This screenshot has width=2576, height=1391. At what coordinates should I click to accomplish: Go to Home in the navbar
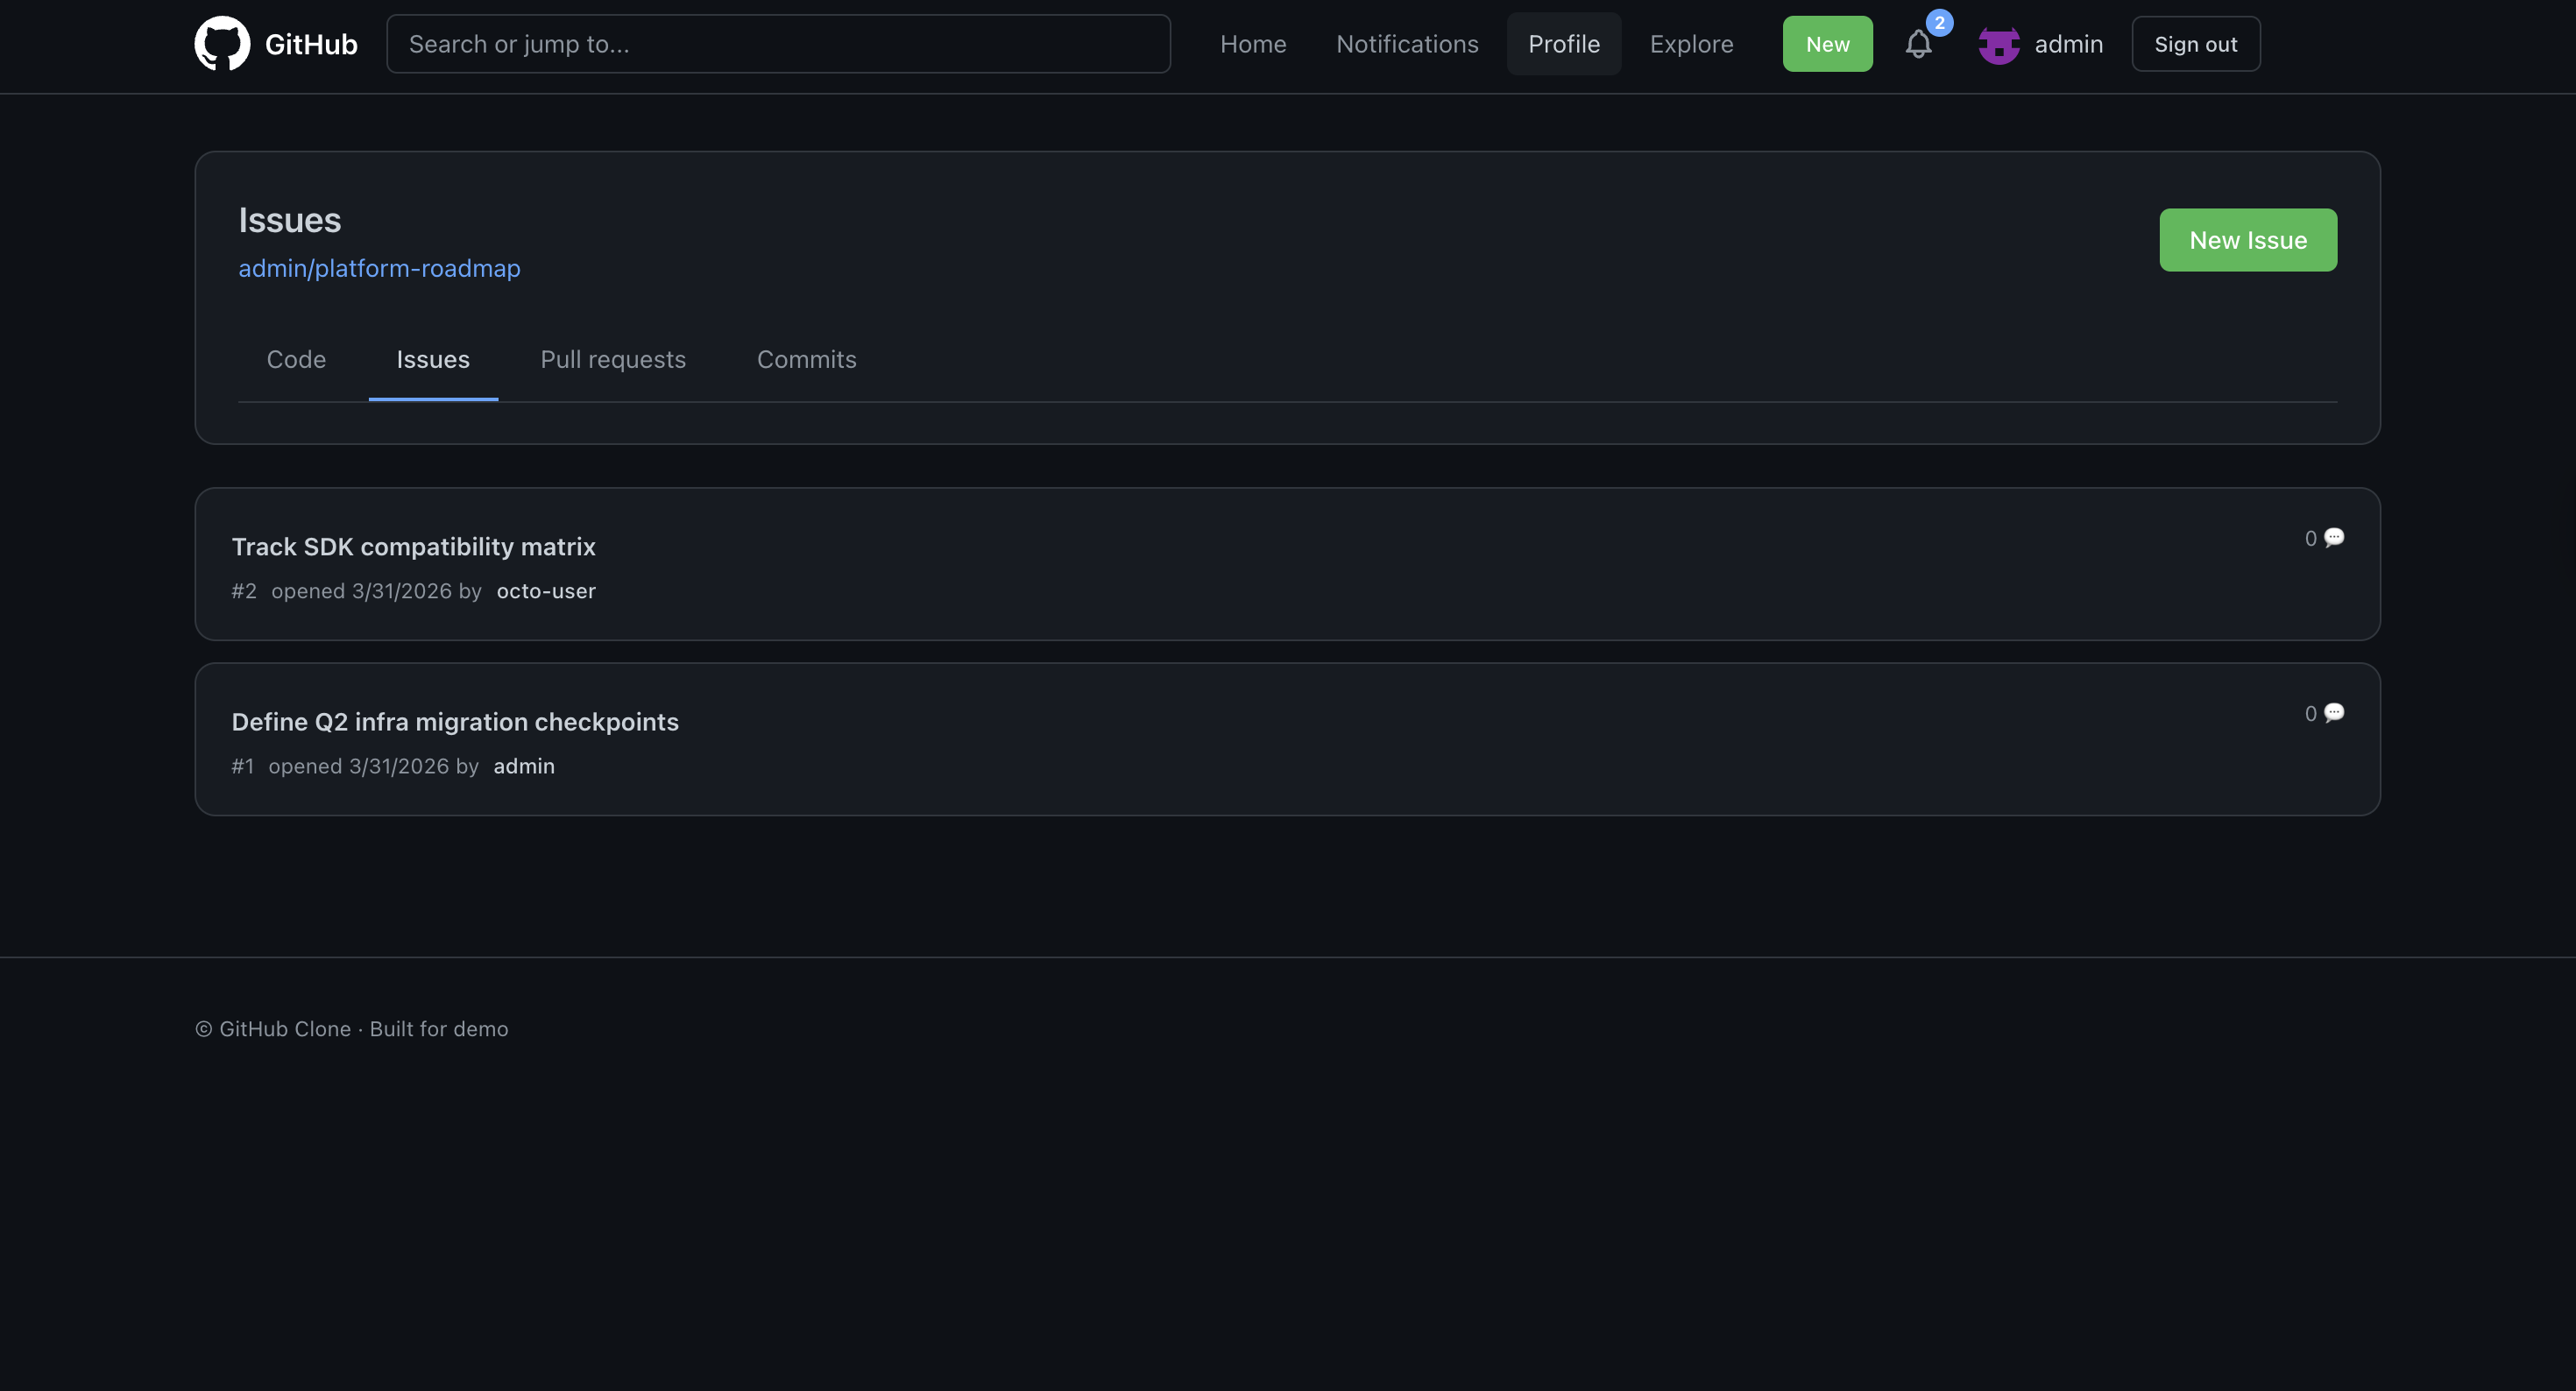point(1253,44)
